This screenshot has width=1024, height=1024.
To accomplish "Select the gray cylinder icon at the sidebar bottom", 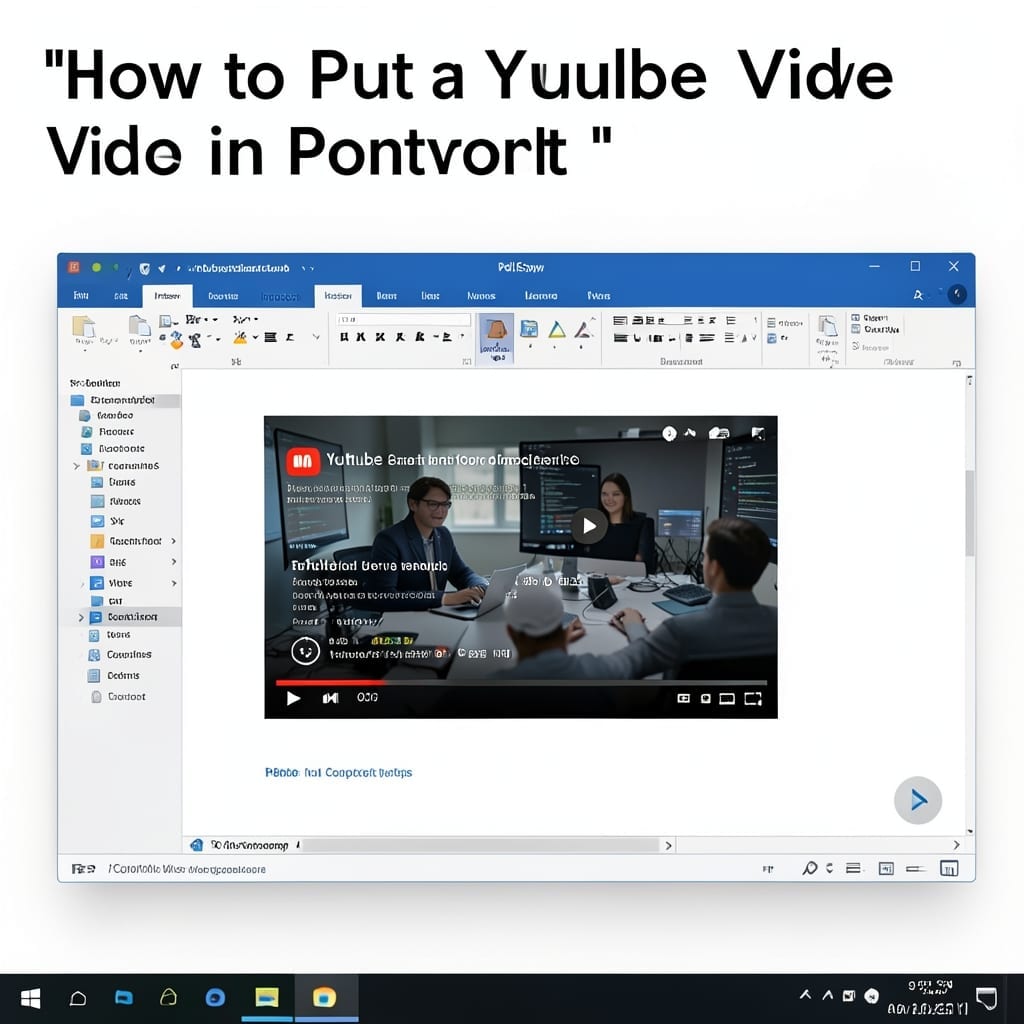I will tap(96, 697).
